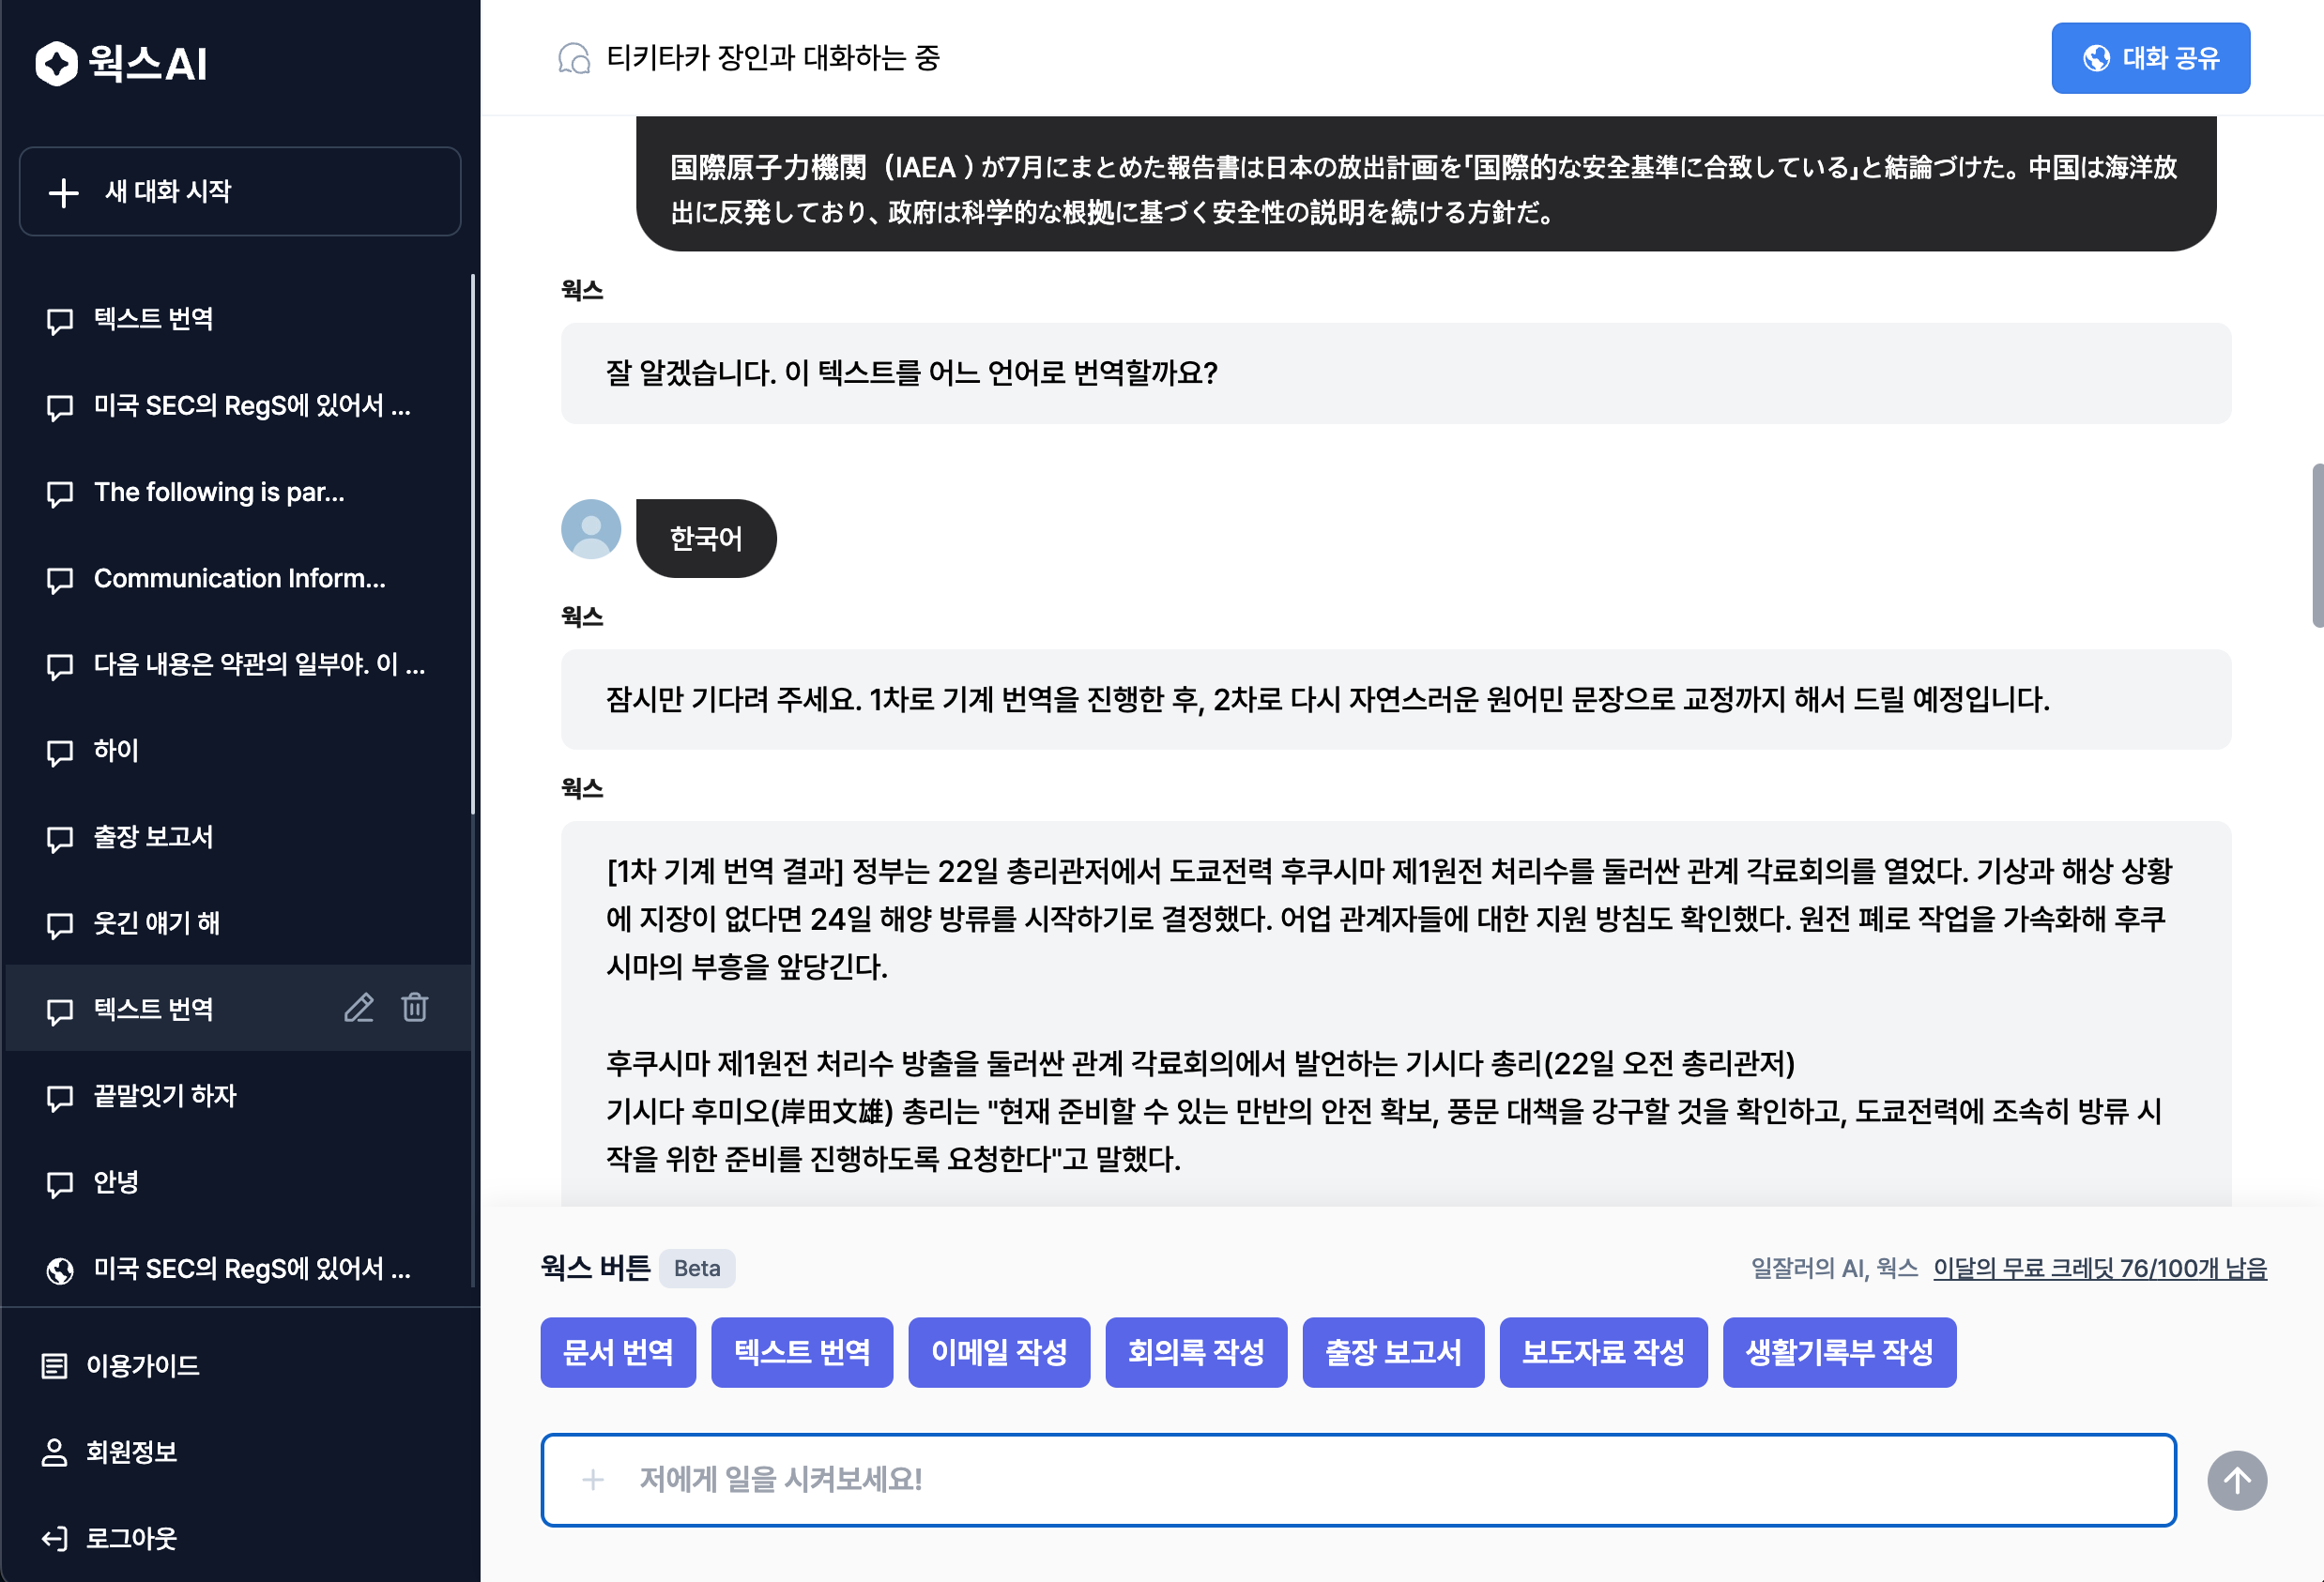The width and height of the screenshot is (2324, 1582).
Task: Select 이메일 작성 quick button
Action: [x=998, y=1352]
